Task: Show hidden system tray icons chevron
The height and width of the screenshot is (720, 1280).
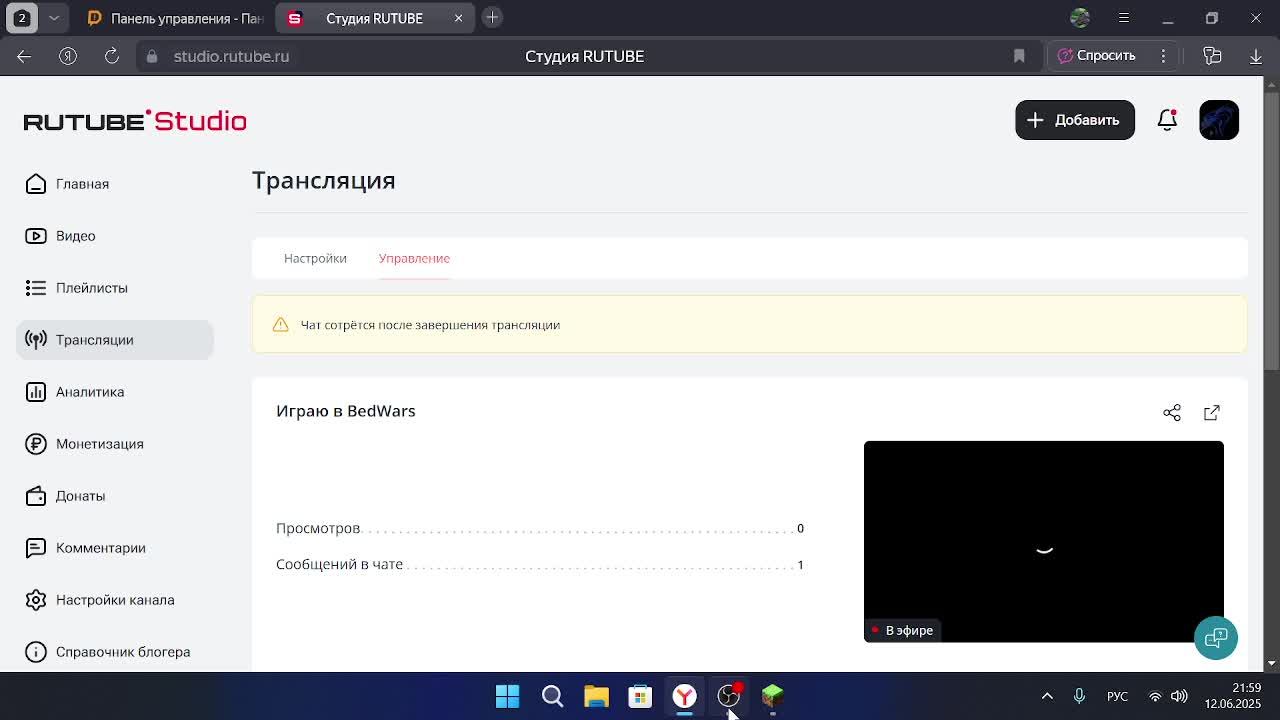Action: [1047, 696]
